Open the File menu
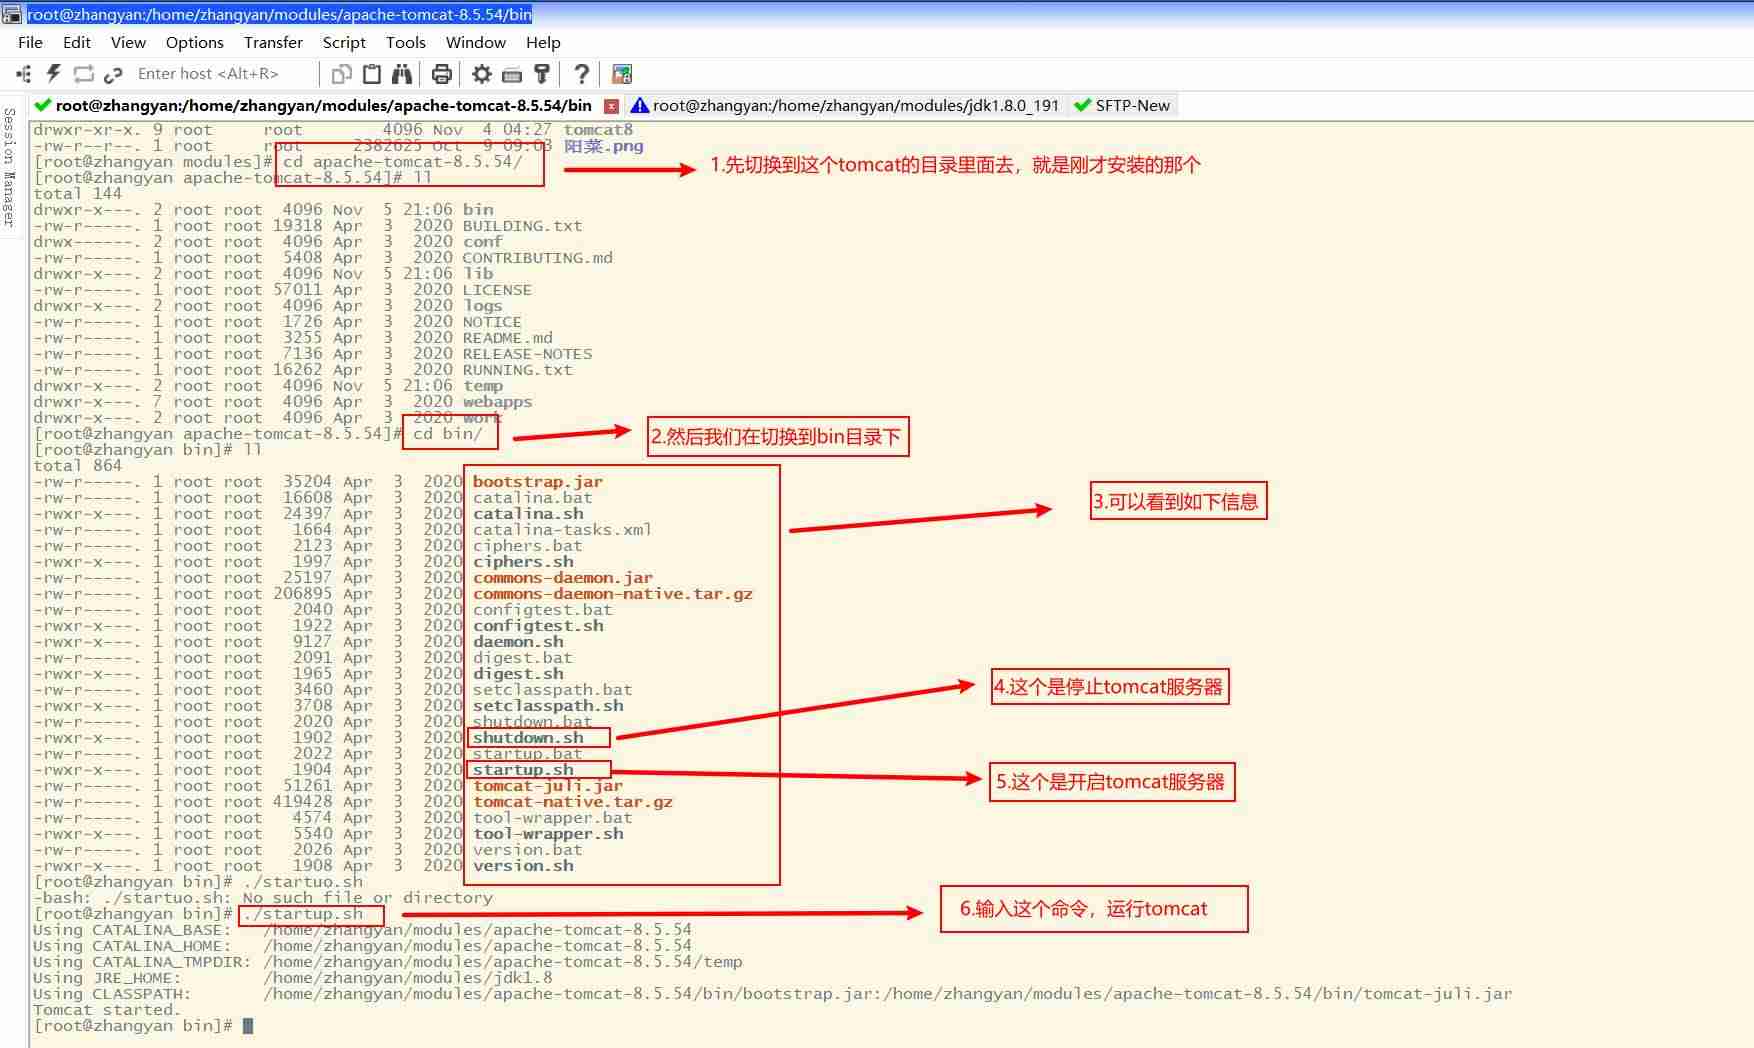Screen dimensions: 1754x1048 [30, 42]
